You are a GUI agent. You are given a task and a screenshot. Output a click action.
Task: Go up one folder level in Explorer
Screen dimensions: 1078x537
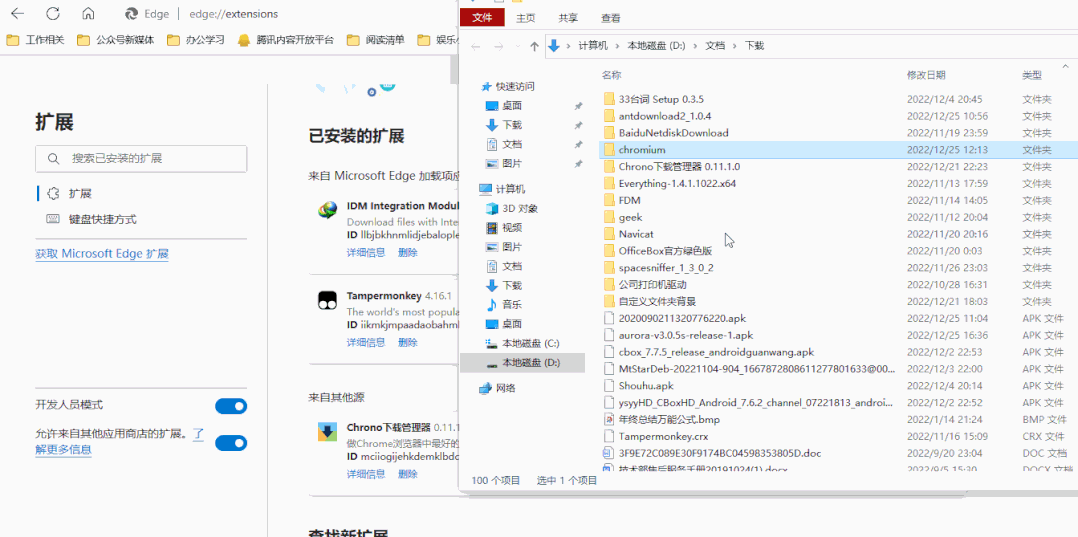tap(534, 46)
